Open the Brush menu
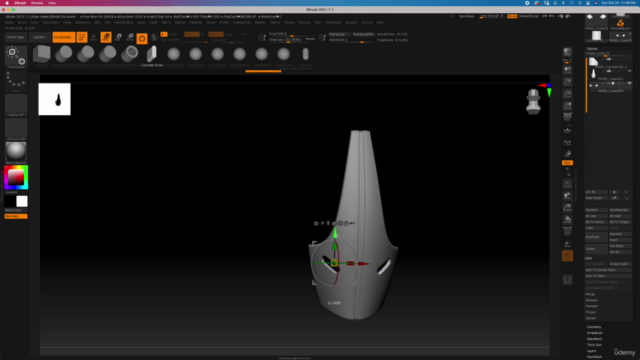This screenshot has width=640, height=360. tap(22, 22)
